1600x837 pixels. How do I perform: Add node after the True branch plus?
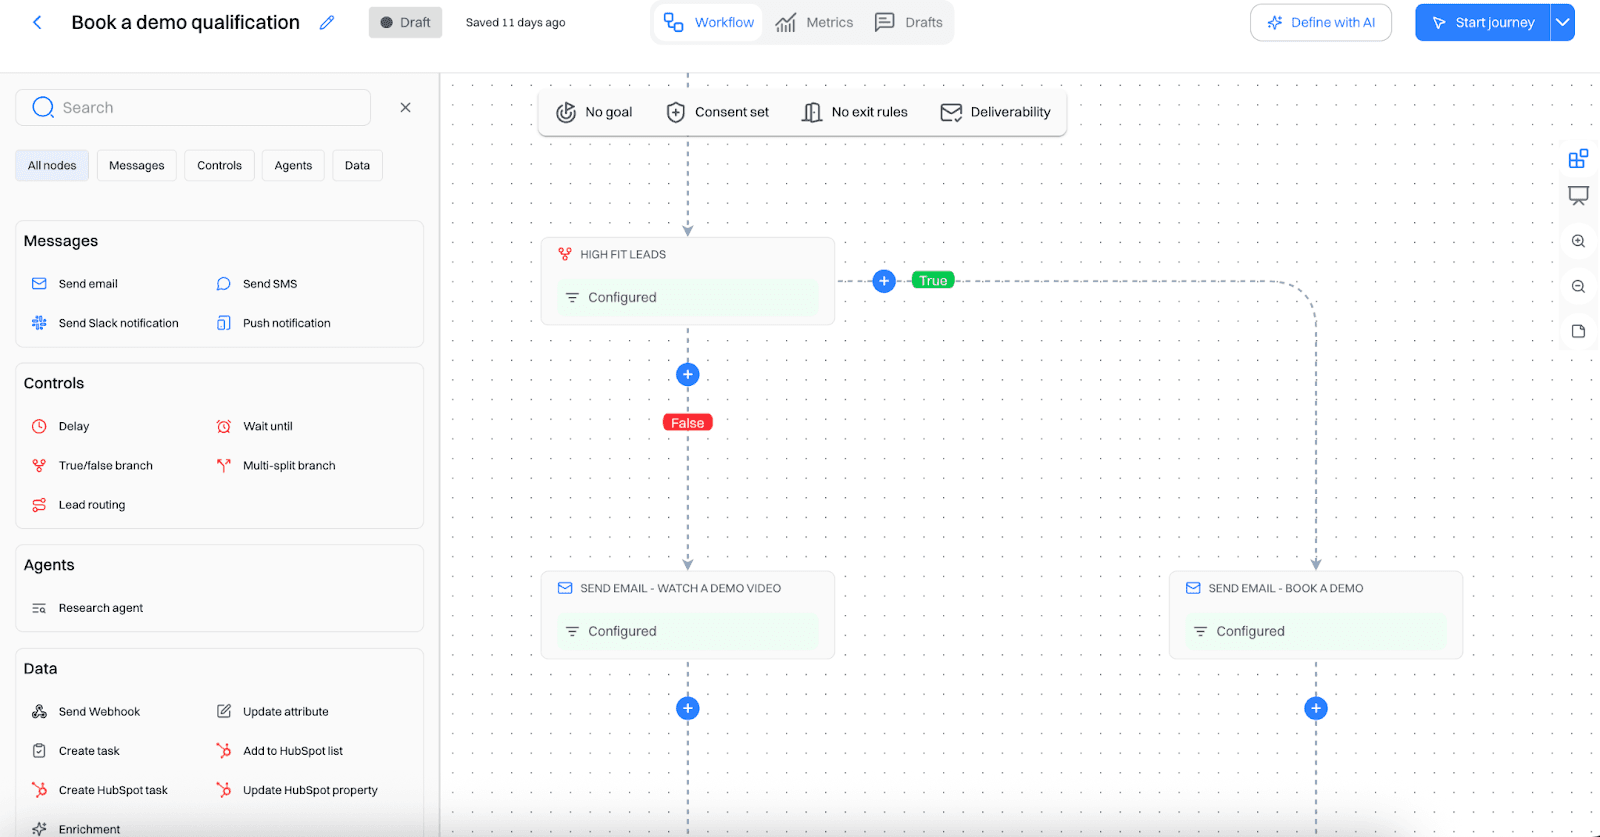click(884, 281)
